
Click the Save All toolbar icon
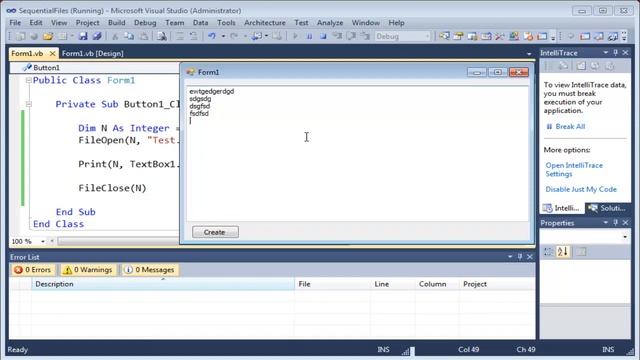pyautogui.click(x=97, y=36)
